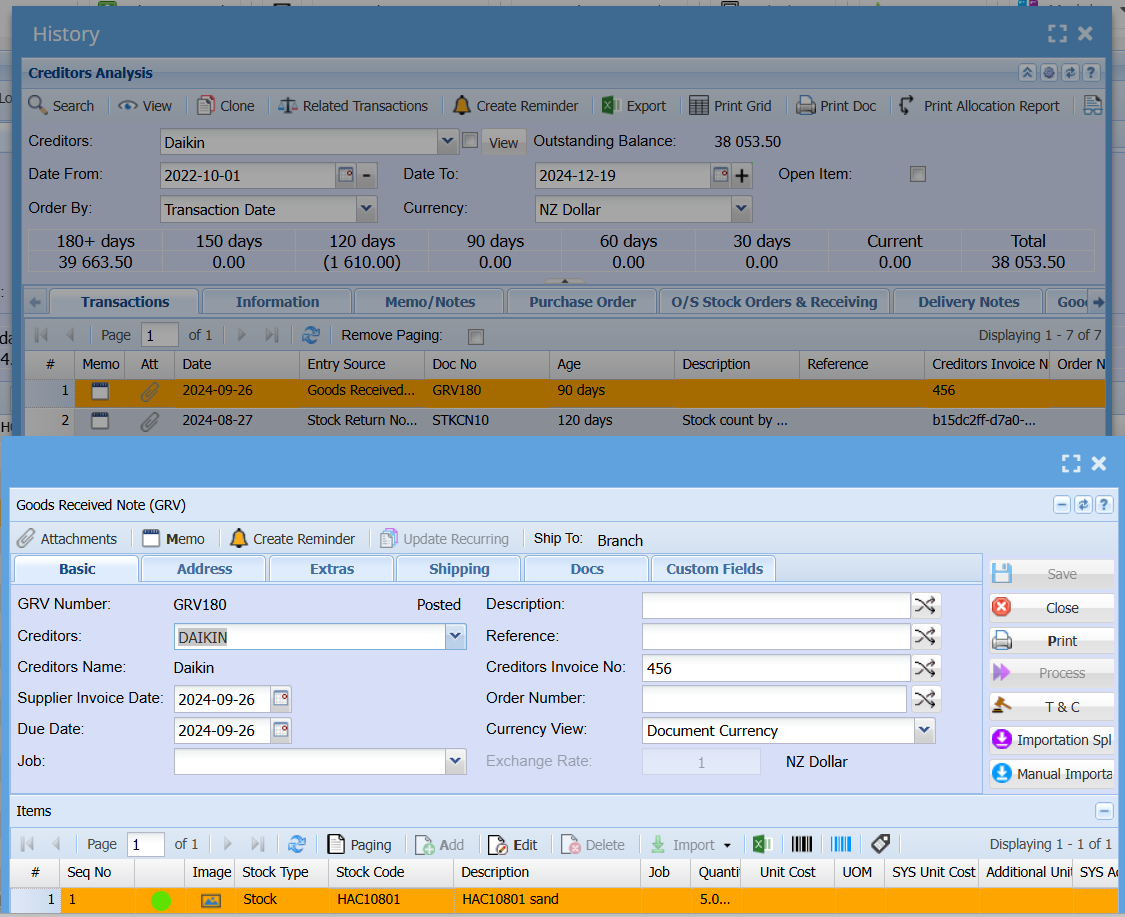Click the shuffle icon beside Creditors Invoice No
The width and height of the screenshot is (1125, 917).
click(926, 668)
